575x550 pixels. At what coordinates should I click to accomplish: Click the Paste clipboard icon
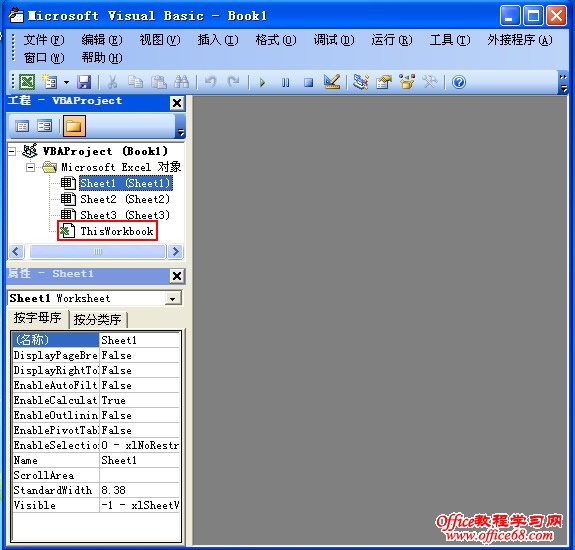[x=159, y=82]
